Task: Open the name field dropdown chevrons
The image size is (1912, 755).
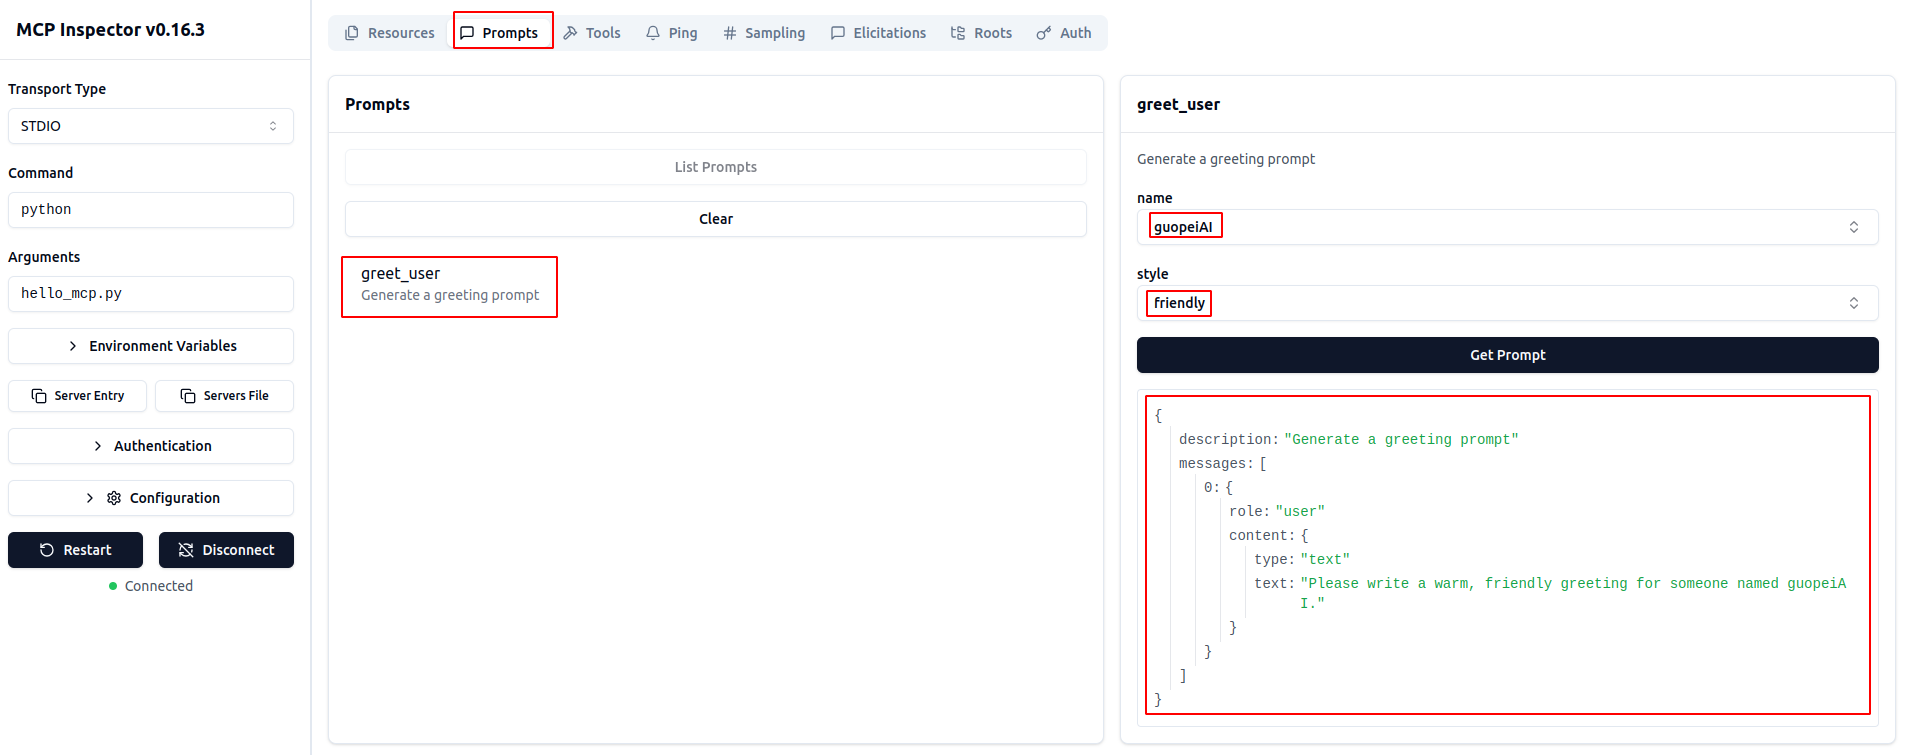Action: [x=1854, y=227]
